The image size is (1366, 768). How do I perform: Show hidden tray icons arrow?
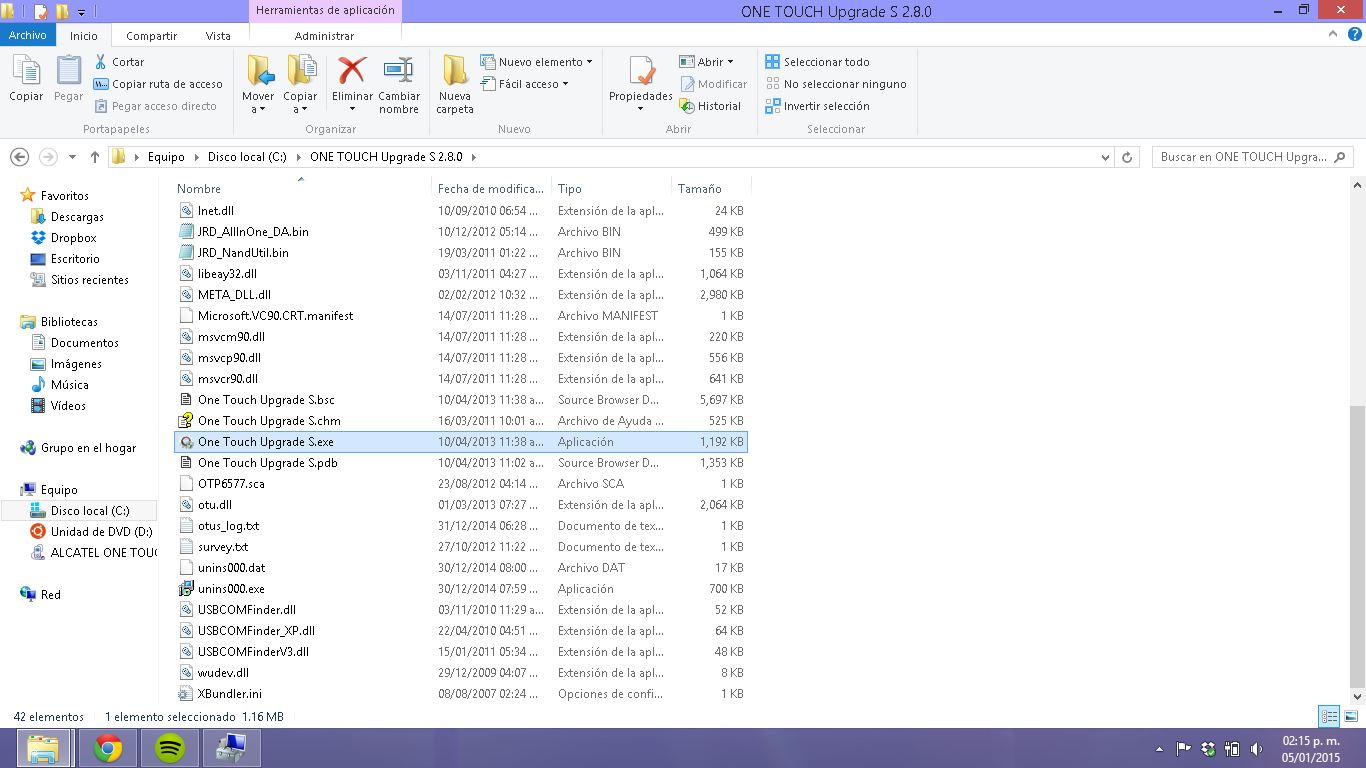[x=1159, y=748]
